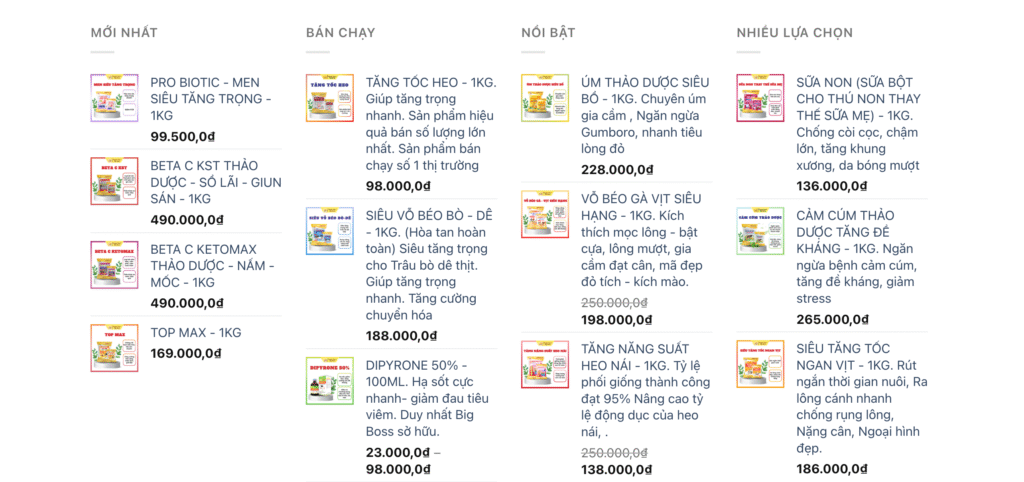Open the BETA C KETOMAX THẢO DƯỢC link
Image resolution: width=1024 pixels, height=482 pixels.
(211, 266)
